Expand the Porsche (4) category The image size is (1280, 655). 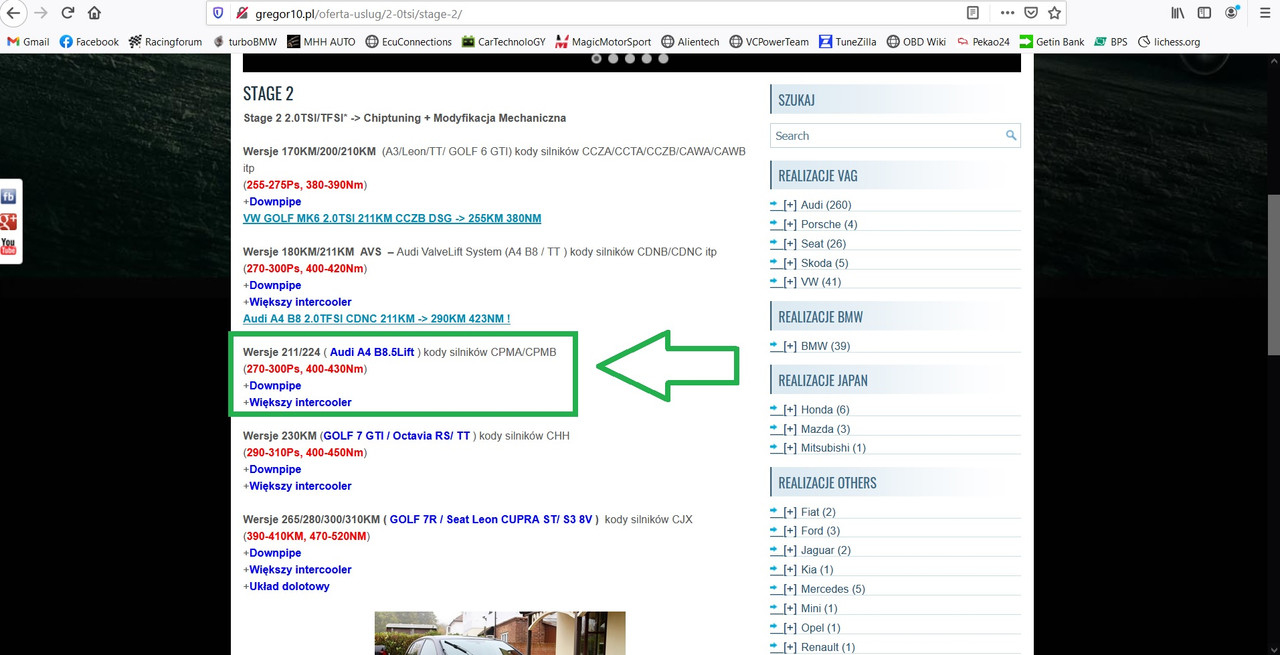790,224
